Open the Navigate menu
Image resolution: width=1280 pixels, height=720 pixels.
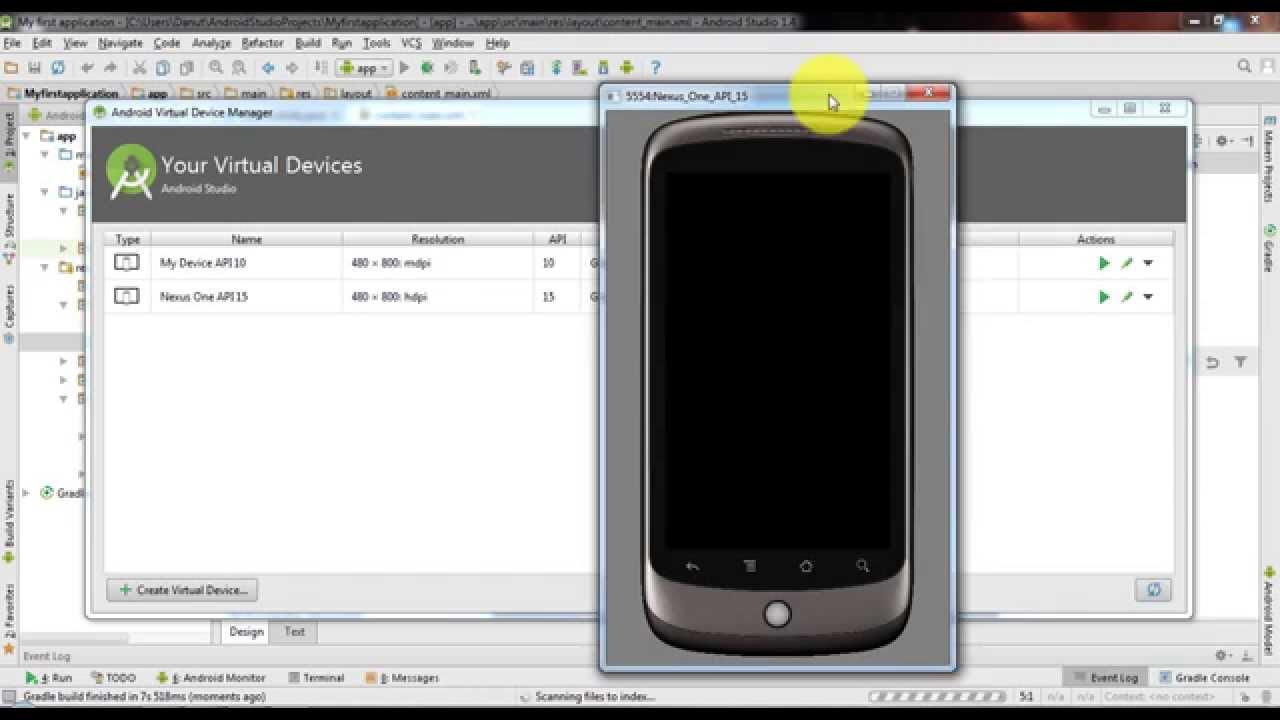(x=120, y=43)
